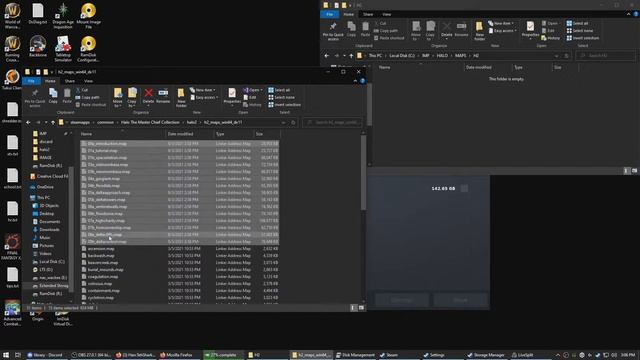Select 'Downloads' in the navigation pane
This screenshot has height=360, width=640.
pyautogui.click(x=49, y=229)
